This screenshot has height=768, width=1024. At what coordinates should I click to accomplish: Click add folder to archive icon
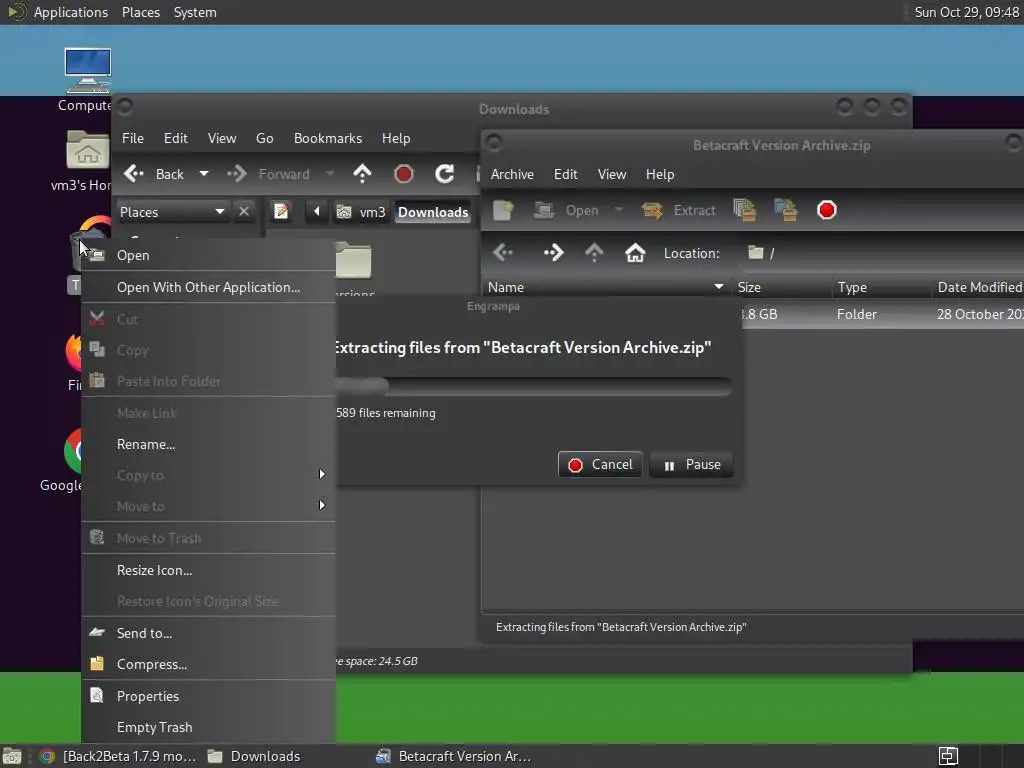pos(786,210)
